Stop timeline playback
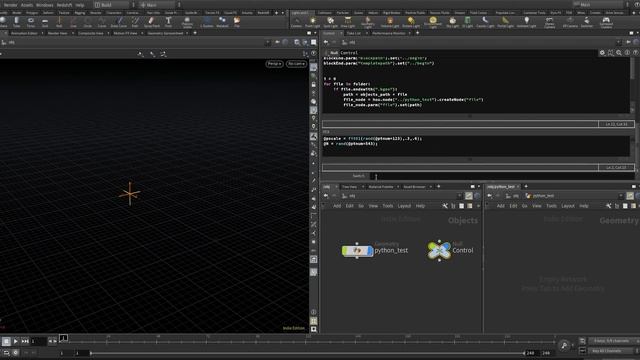This screenshot has width=640, height=360. tap(6, 341)
